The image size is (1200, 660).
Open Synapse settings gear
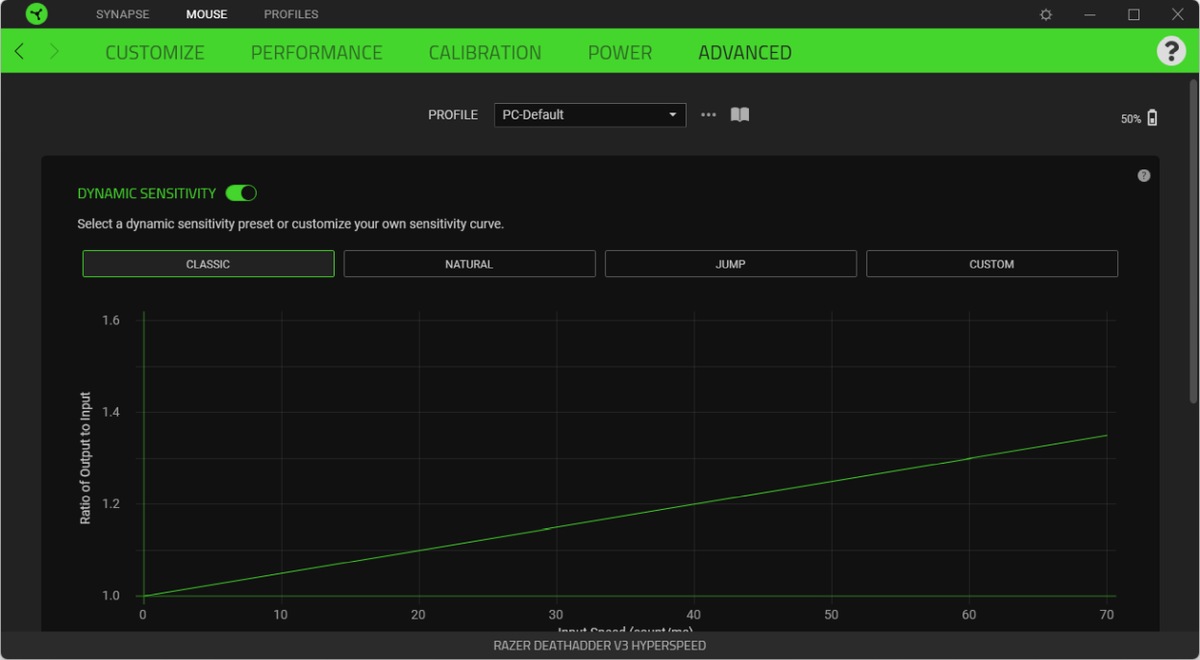coord(1046,14)
